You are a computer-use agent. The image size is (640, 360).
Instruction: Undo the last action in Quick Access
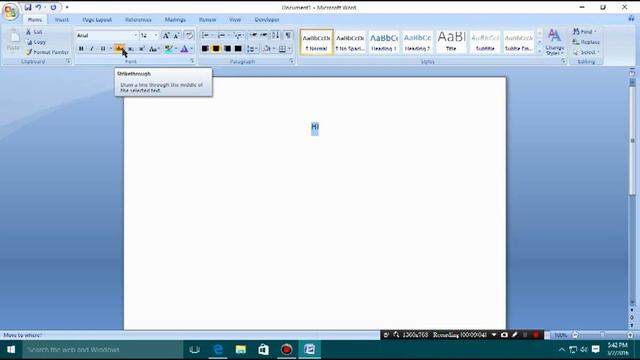(x=38, y=7)
